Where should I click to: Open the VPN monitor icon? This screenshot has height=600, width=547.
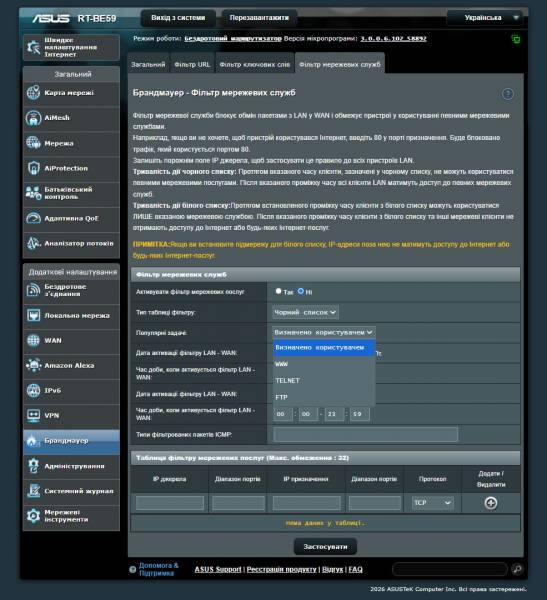[x=33, y=416]
